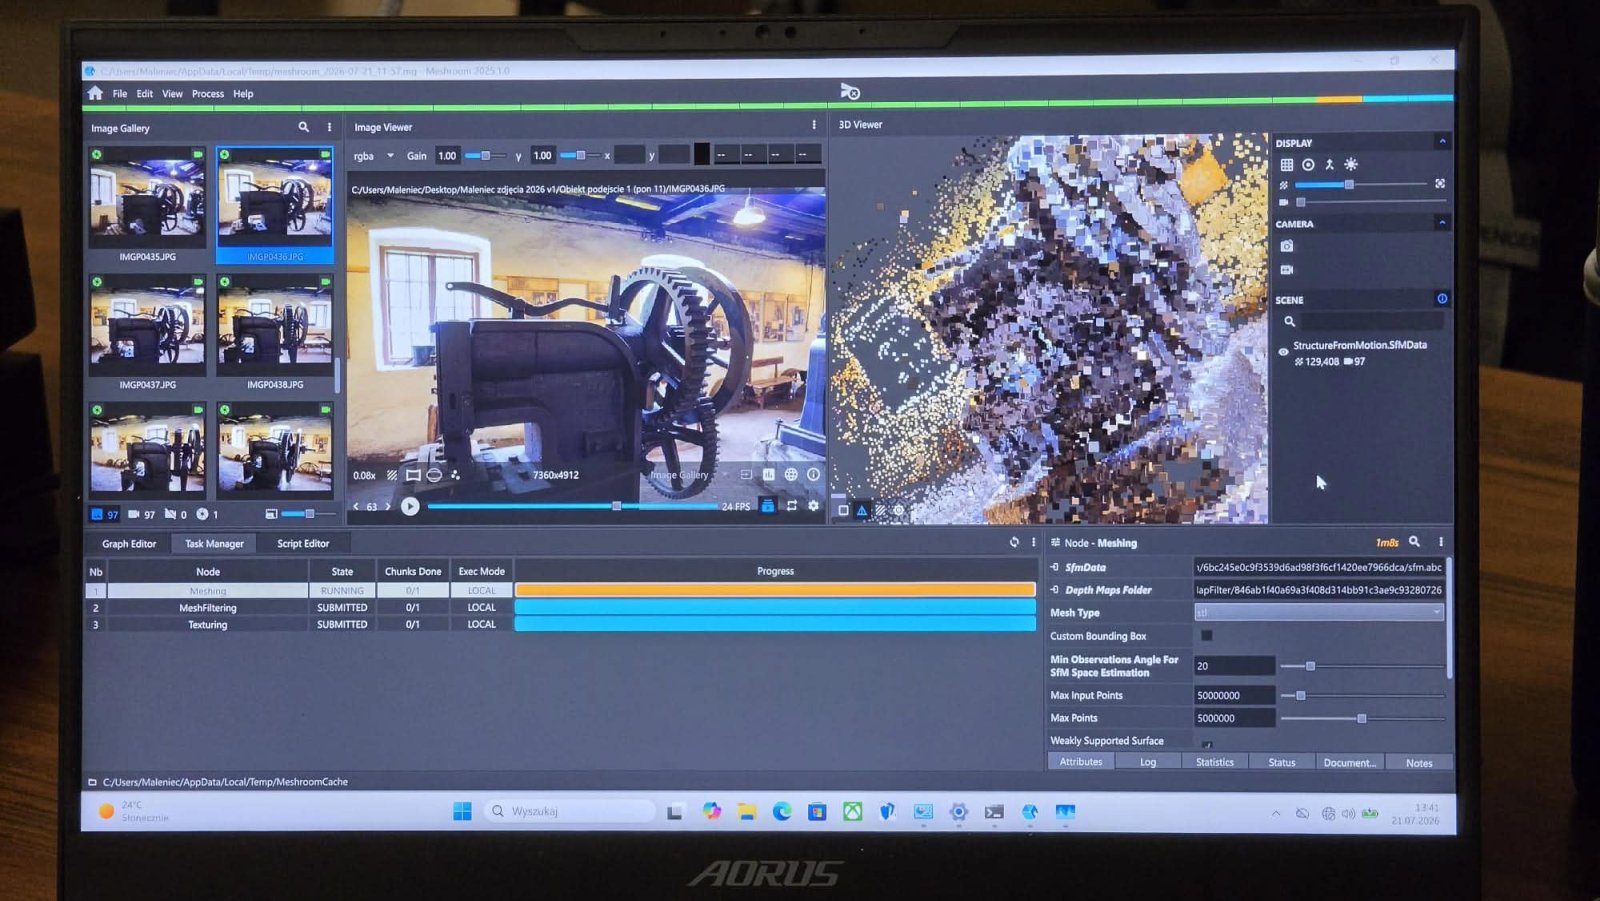Toggle the Weakly Supported Surface checkbox
Viewport: 1600px width, 901px height.
pos(1207,743)
